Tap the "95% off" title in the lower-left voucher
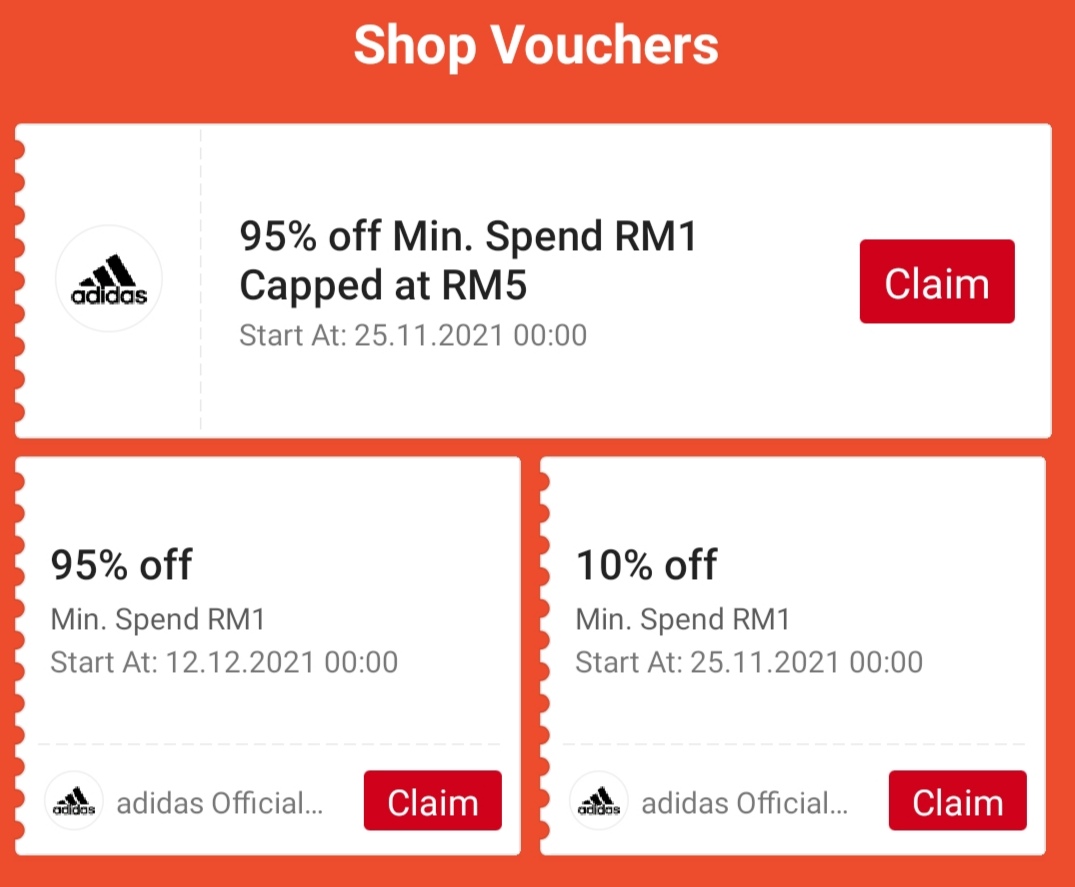This screenshot has width=1075, height=887. 121,566
